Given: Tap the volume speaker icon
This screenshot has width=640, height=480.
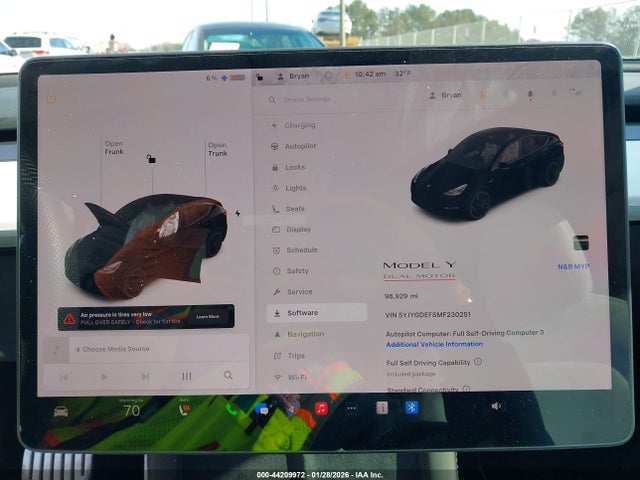Looking at the screenshot, I should [496, 406].
